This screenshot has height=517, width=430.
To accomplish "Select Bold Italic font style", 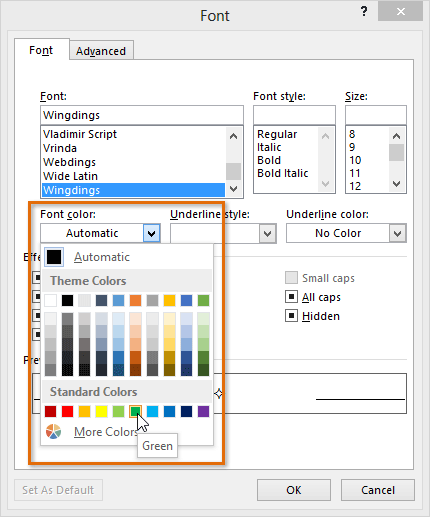I will tap(283, 173).
